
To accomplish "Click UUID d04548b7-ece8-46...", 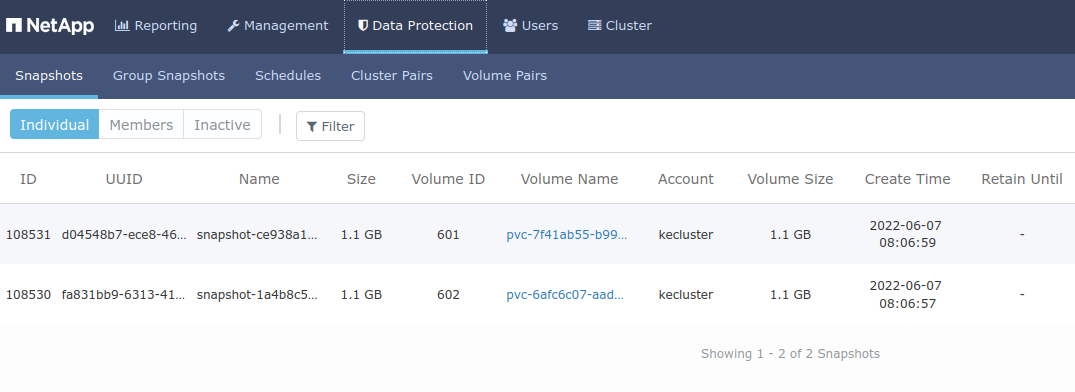I will [x=124, y=234].
